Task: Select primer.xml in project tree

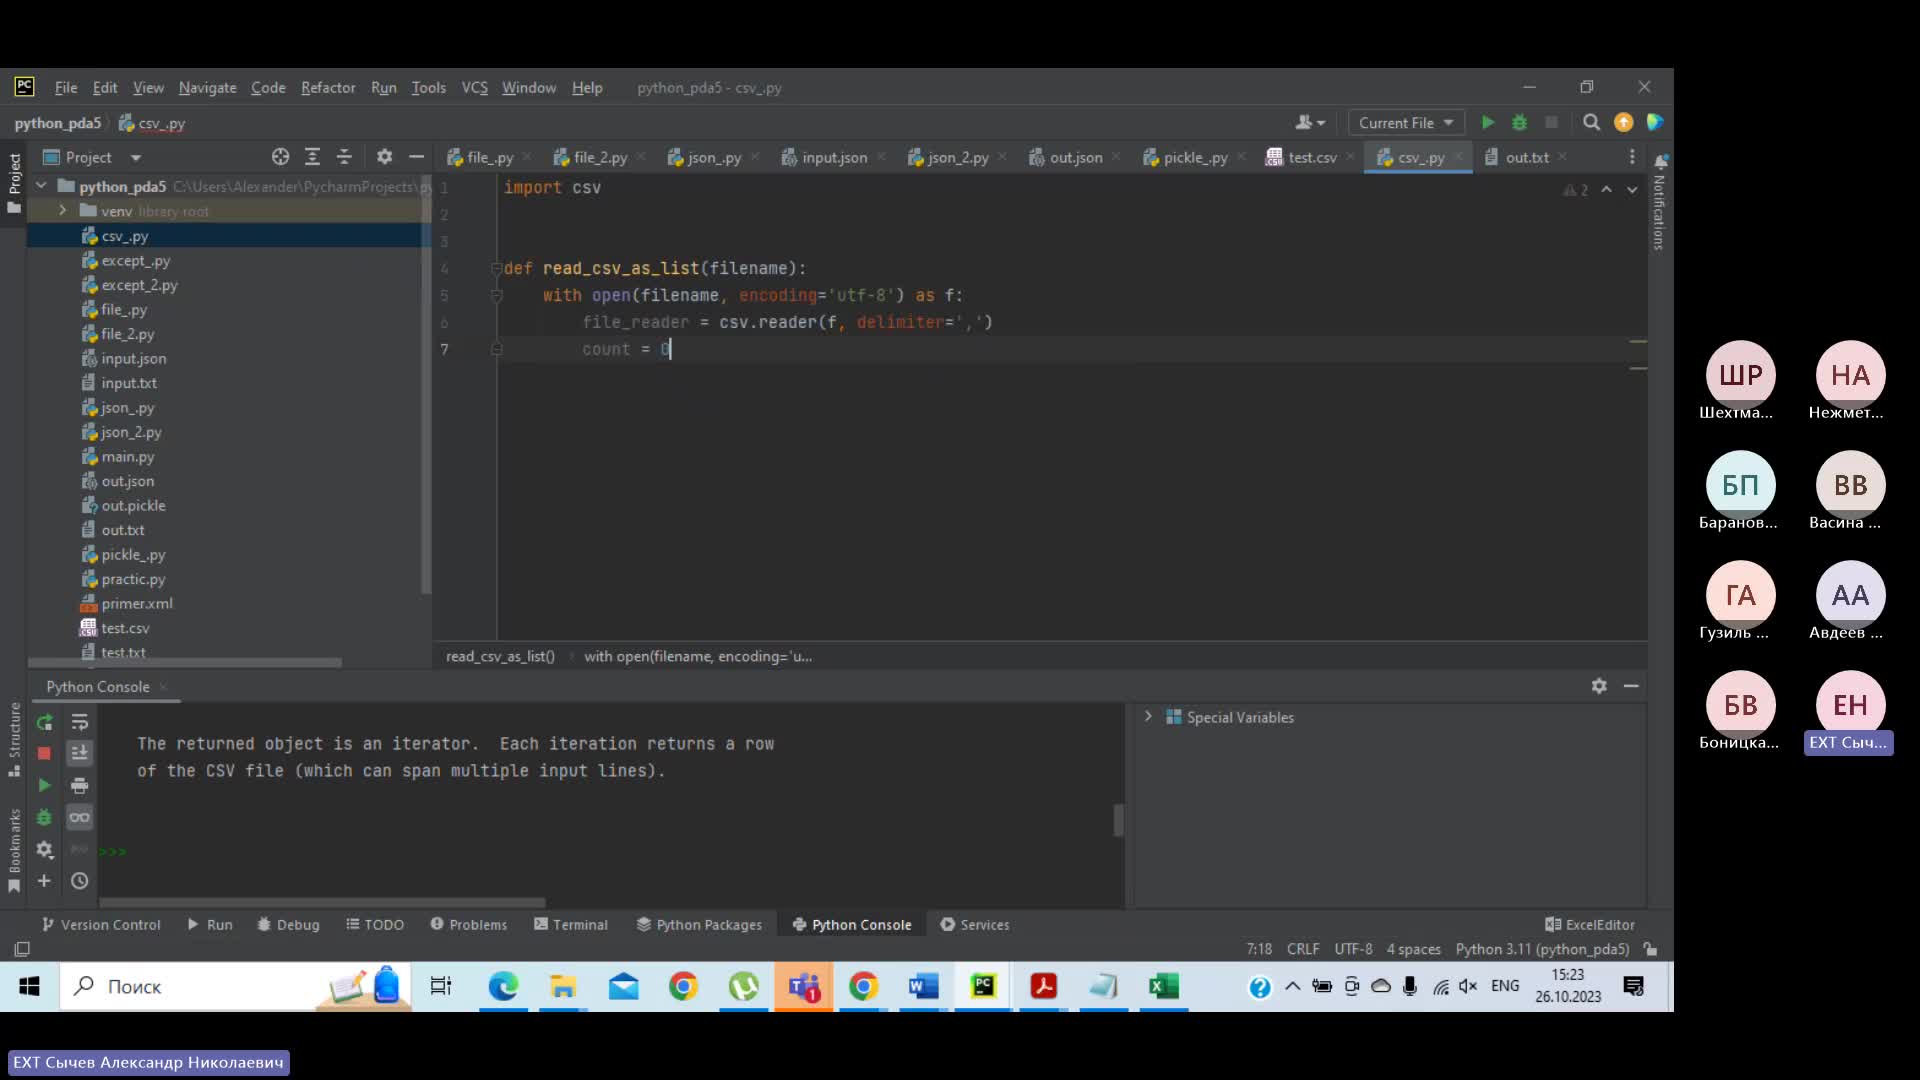Action: click(x=136, y=603)
